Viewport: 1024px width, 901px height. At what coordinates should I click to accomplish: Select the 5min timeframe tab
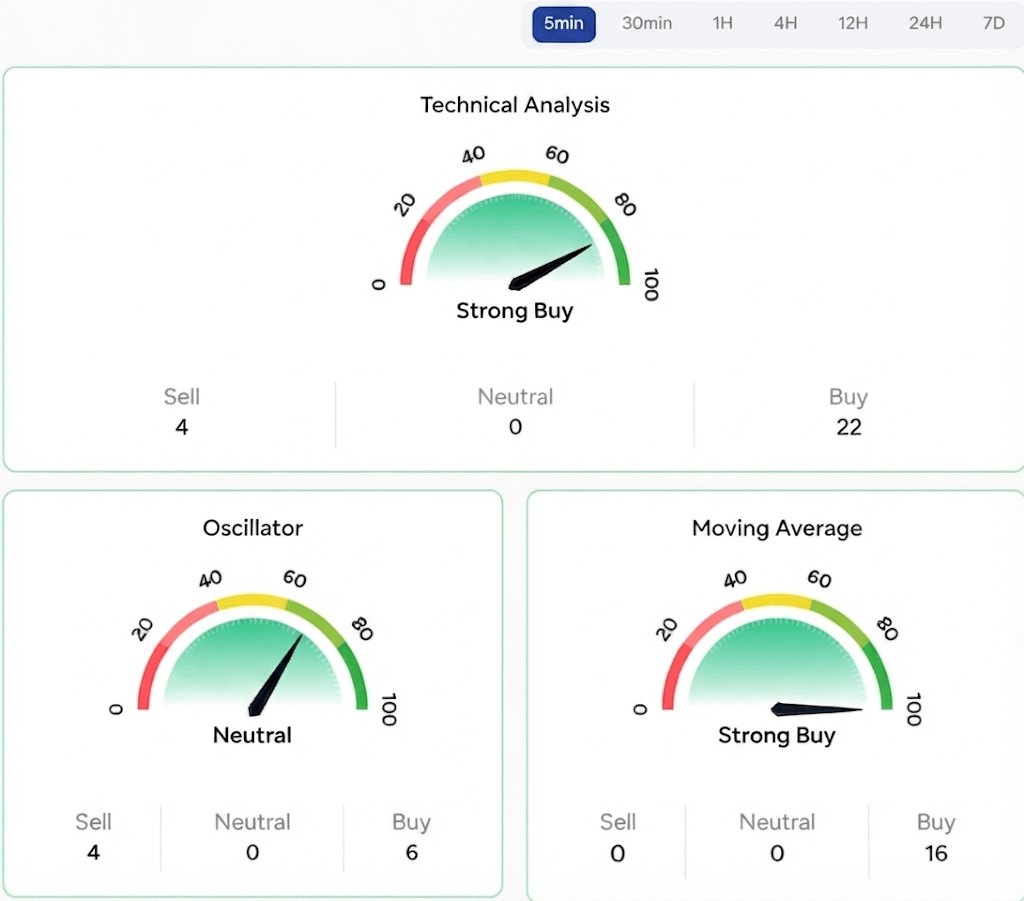564,24
